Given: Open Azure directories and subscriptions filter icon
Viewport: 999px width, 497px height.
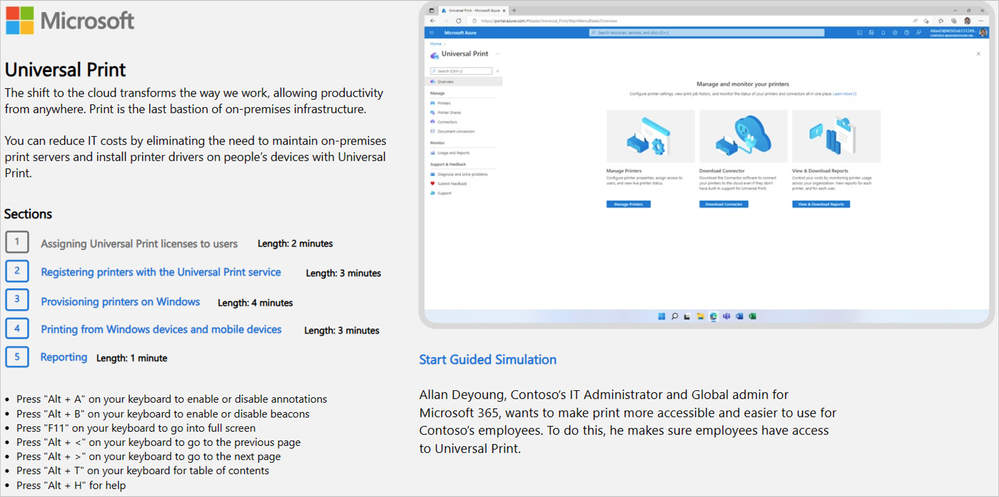Looking at the screenshot, I should pyautogui.click(x=872, y=32).
